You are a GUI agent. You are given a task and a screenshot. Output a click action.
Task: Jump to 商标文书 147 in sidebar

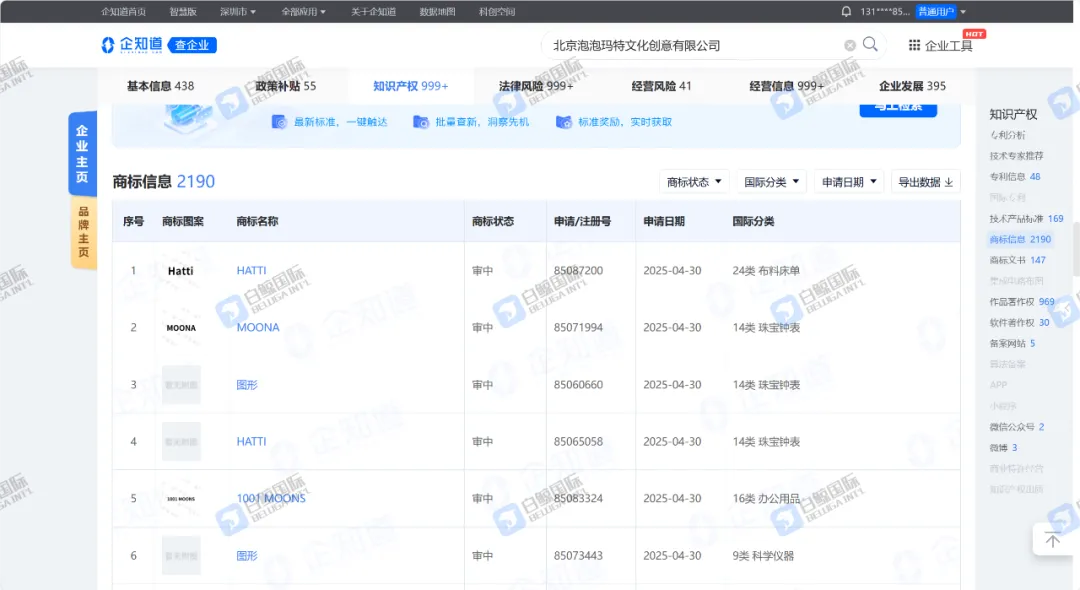1017,260
